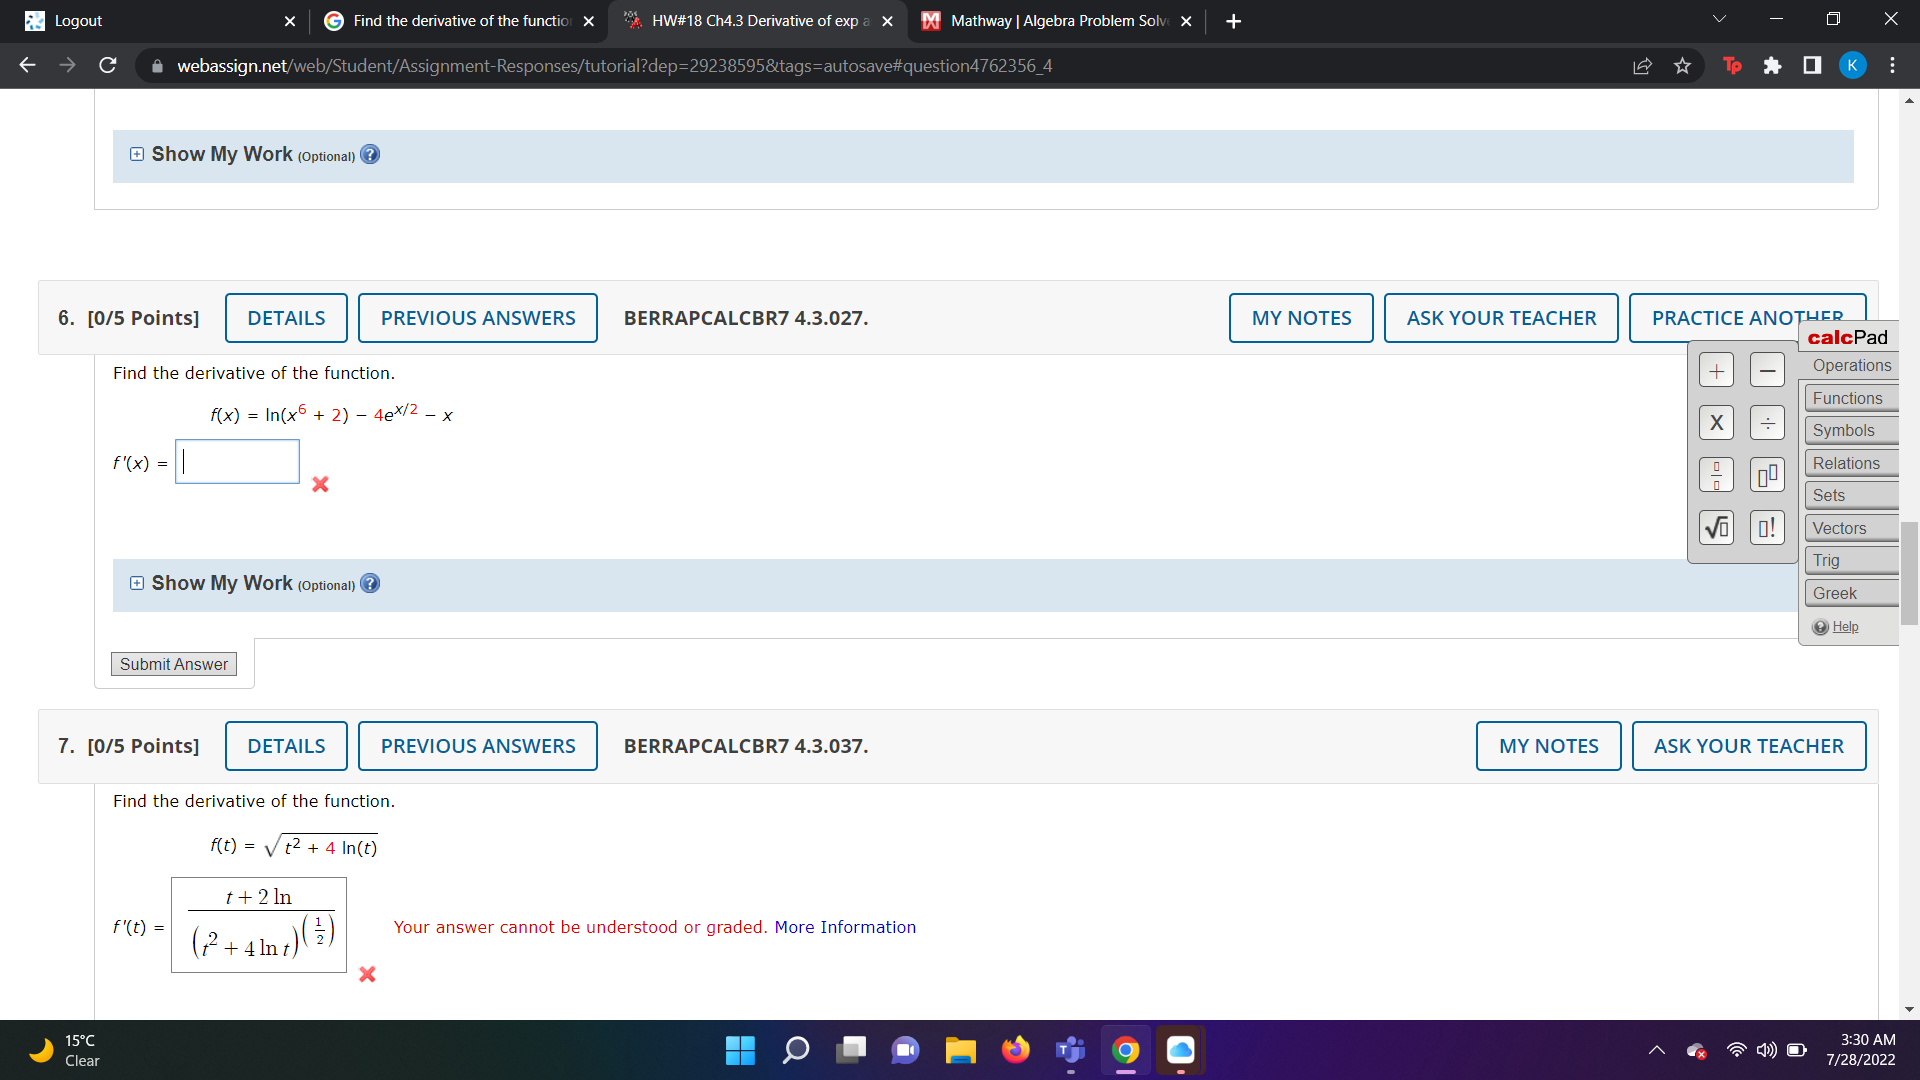The image size is (1920, 1080).
Task: Click the division symbol on calcPad
Action: pyautogui.click(x=1766, y=422)
